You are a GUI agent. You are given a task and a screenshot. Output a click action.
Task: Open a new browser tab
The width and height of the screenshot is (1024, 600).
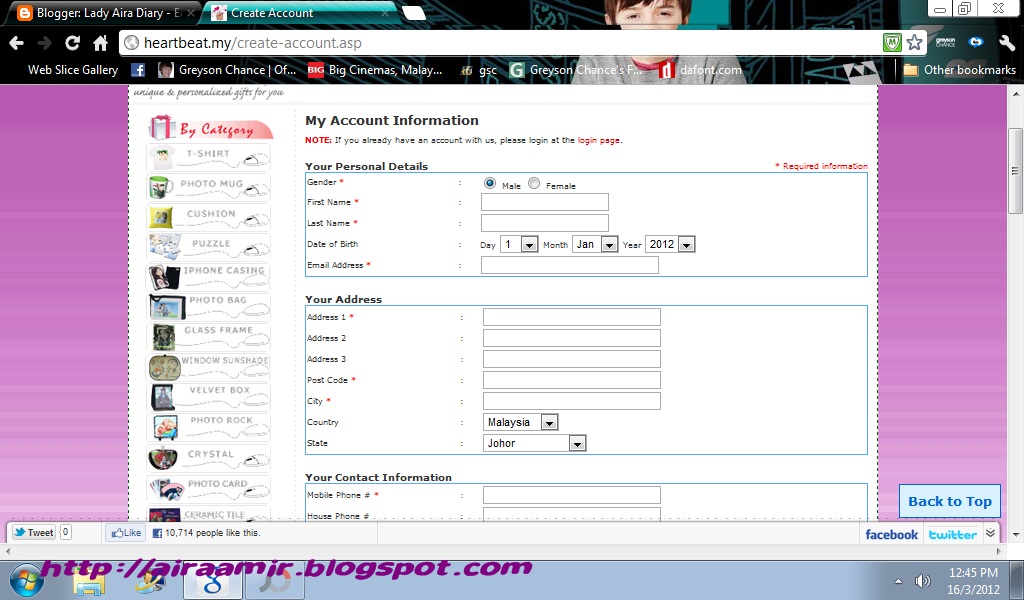[x=414, y=13]
